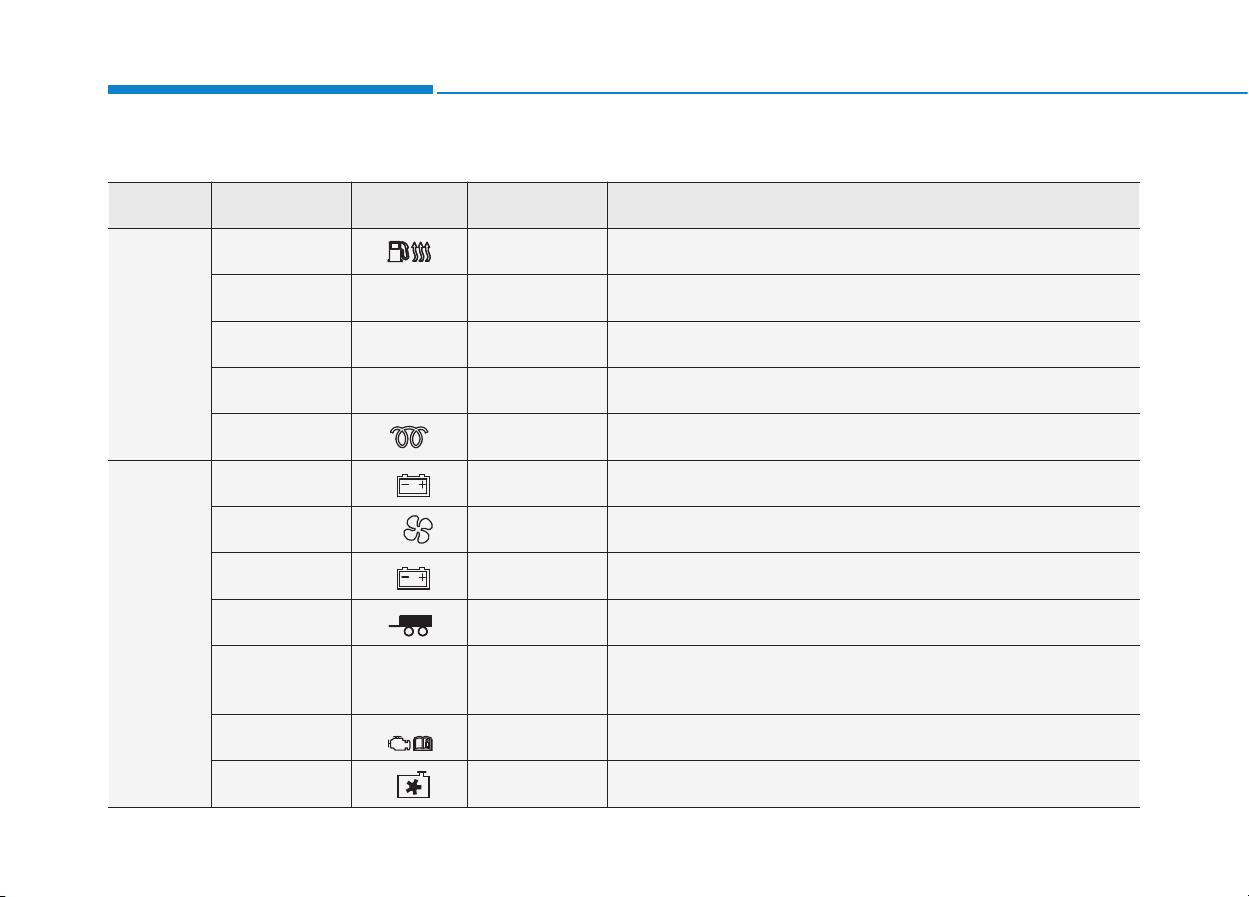Click the cell immediately left of fan icon

coord(281,530)
